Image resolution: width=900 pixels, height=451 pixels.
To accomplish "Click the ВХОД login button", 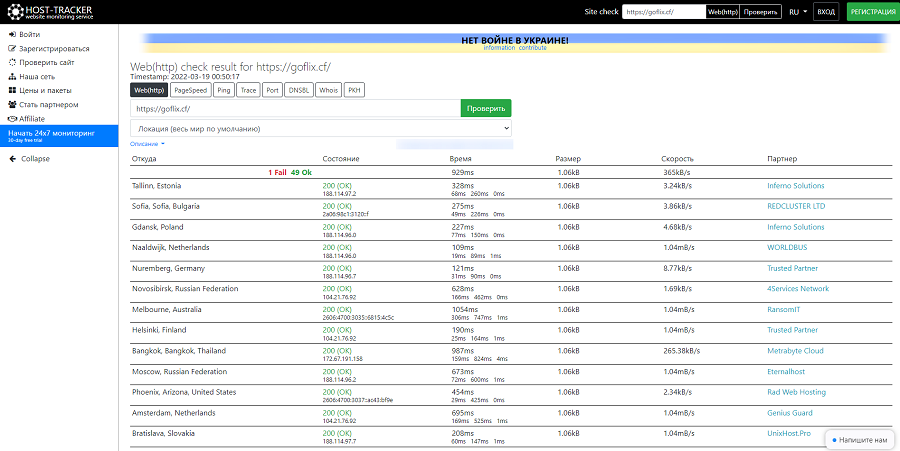I will [x=826, y=11].
